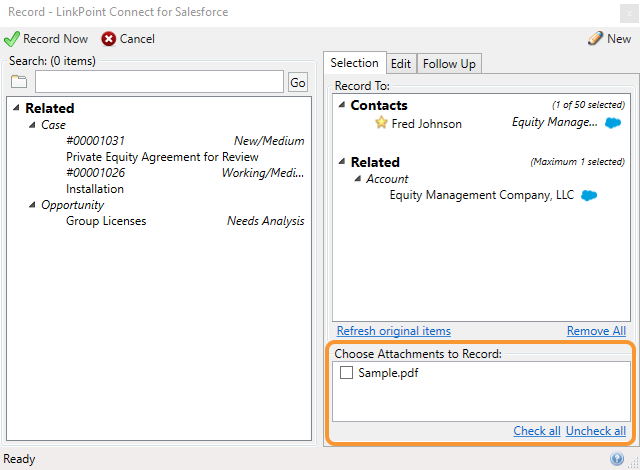
Task: Click the red Cancel icon
Action: (108, 39)
